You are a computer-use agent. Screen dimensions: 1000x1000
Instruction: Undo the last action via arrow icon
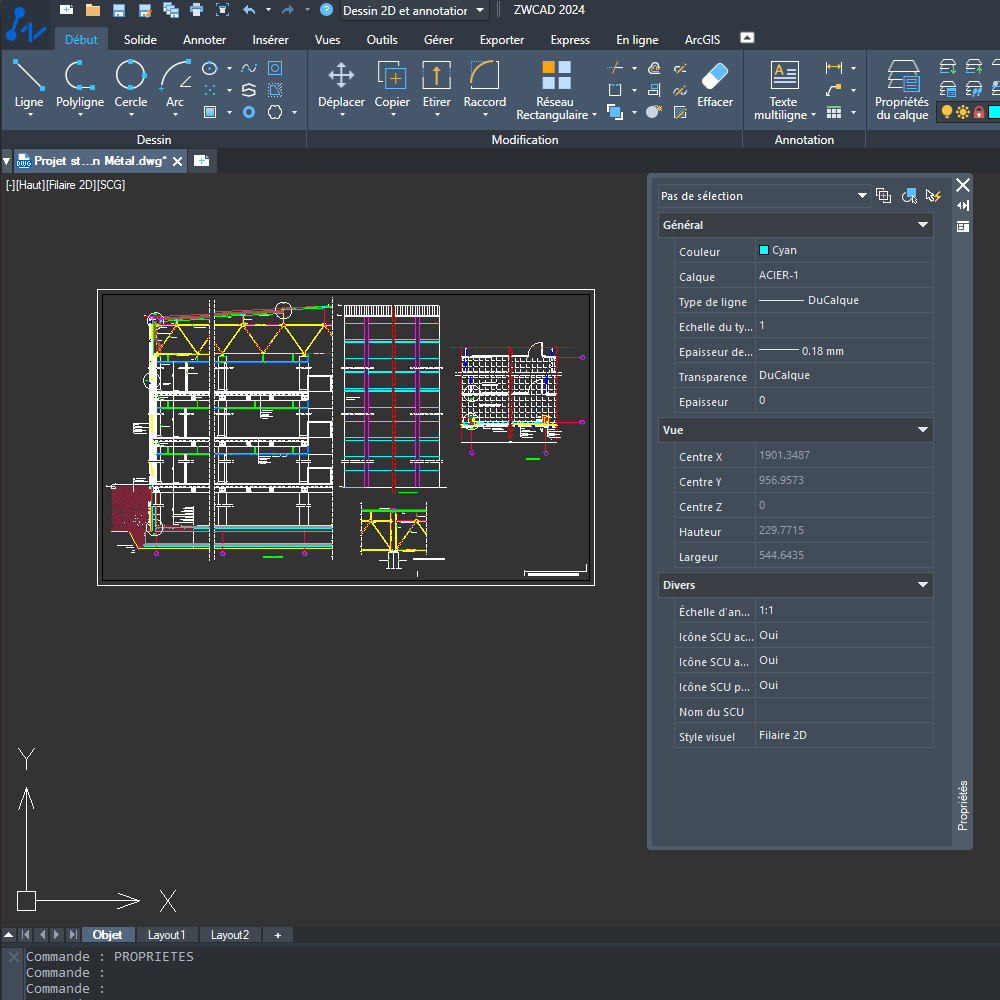tap(249, 10)
